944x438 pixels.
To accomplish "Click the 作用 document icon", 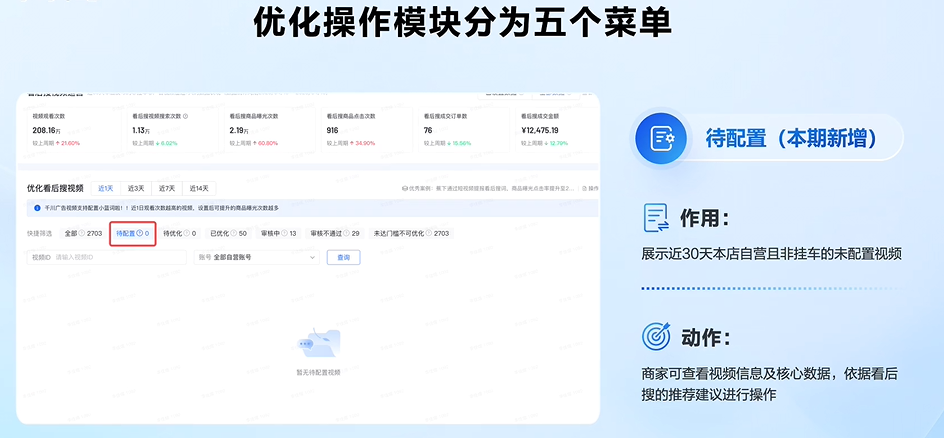I will pyautogui.click(x=656, y=218).
